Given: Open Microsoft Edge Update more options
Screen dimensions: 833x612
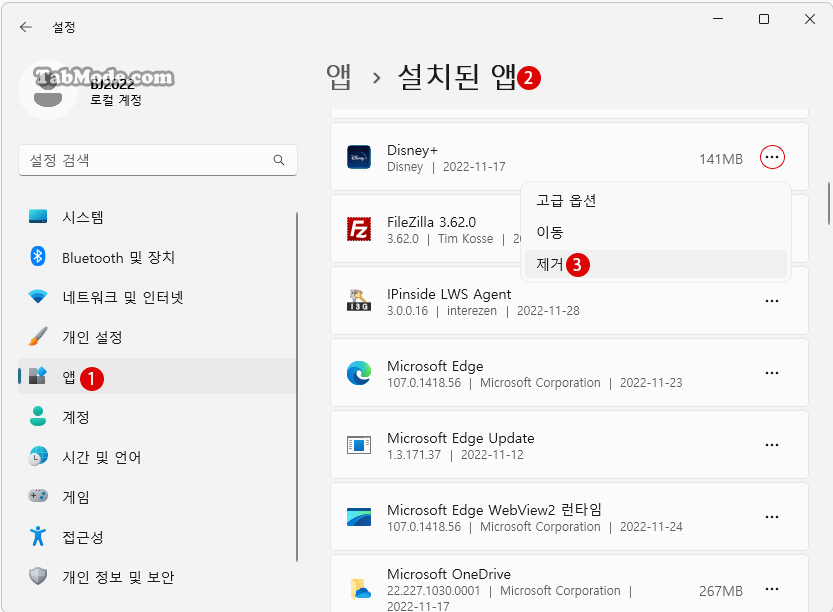Looking at the screenshot, I should tap(772, 445).
